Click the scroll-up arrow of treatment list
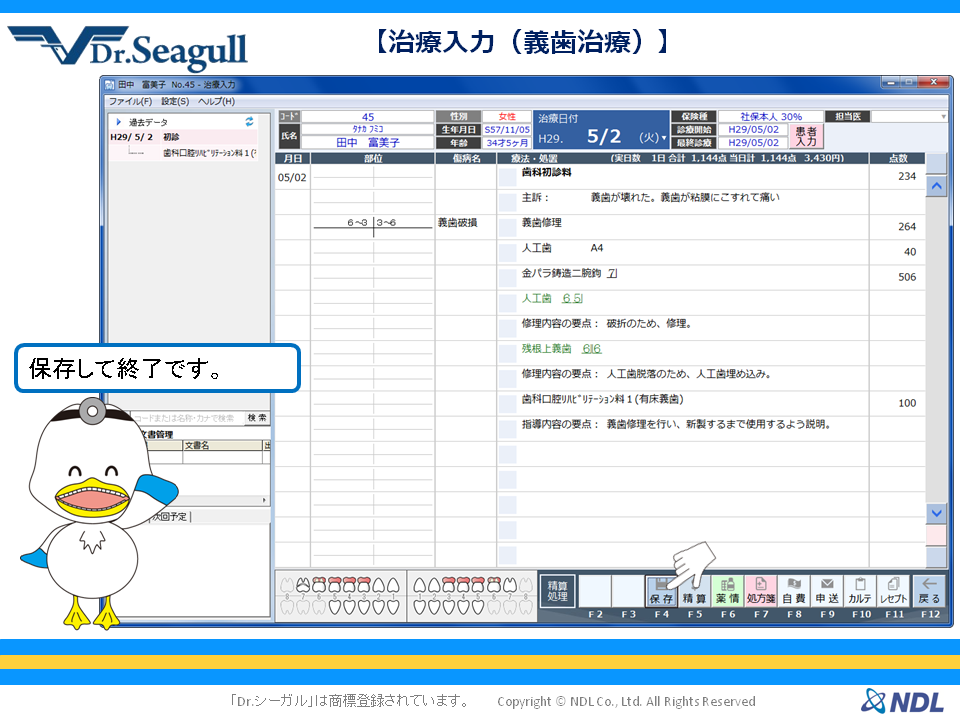The image size is (960, 720). 936,186
